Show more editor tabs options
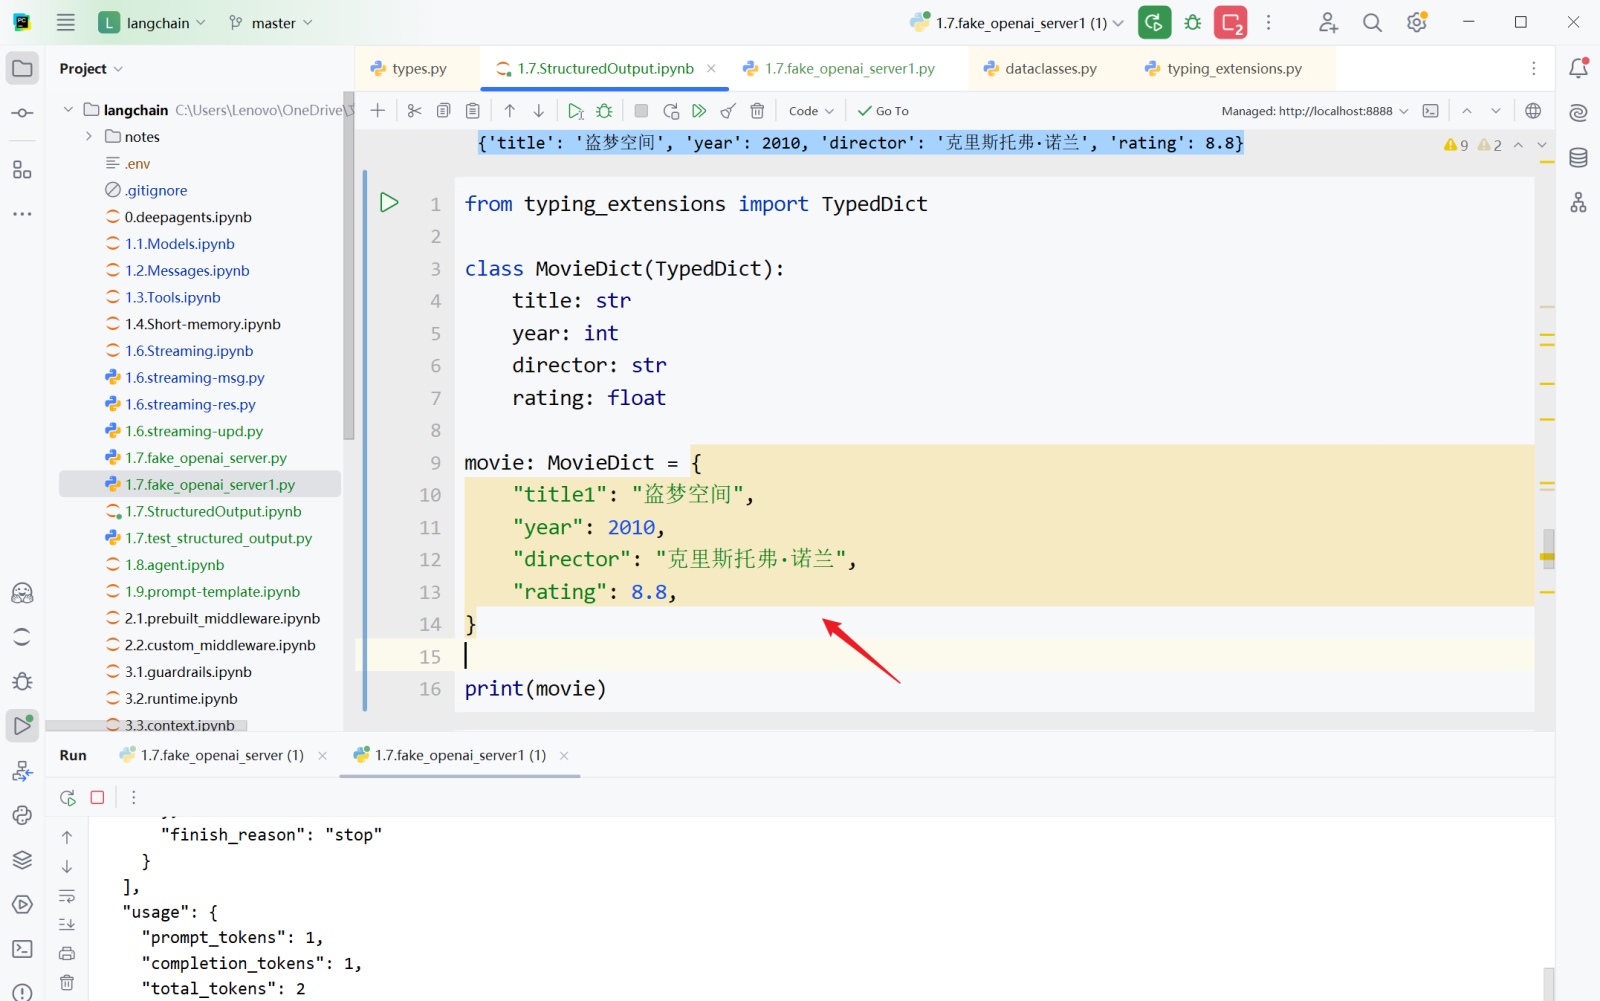 [1533, 68]
